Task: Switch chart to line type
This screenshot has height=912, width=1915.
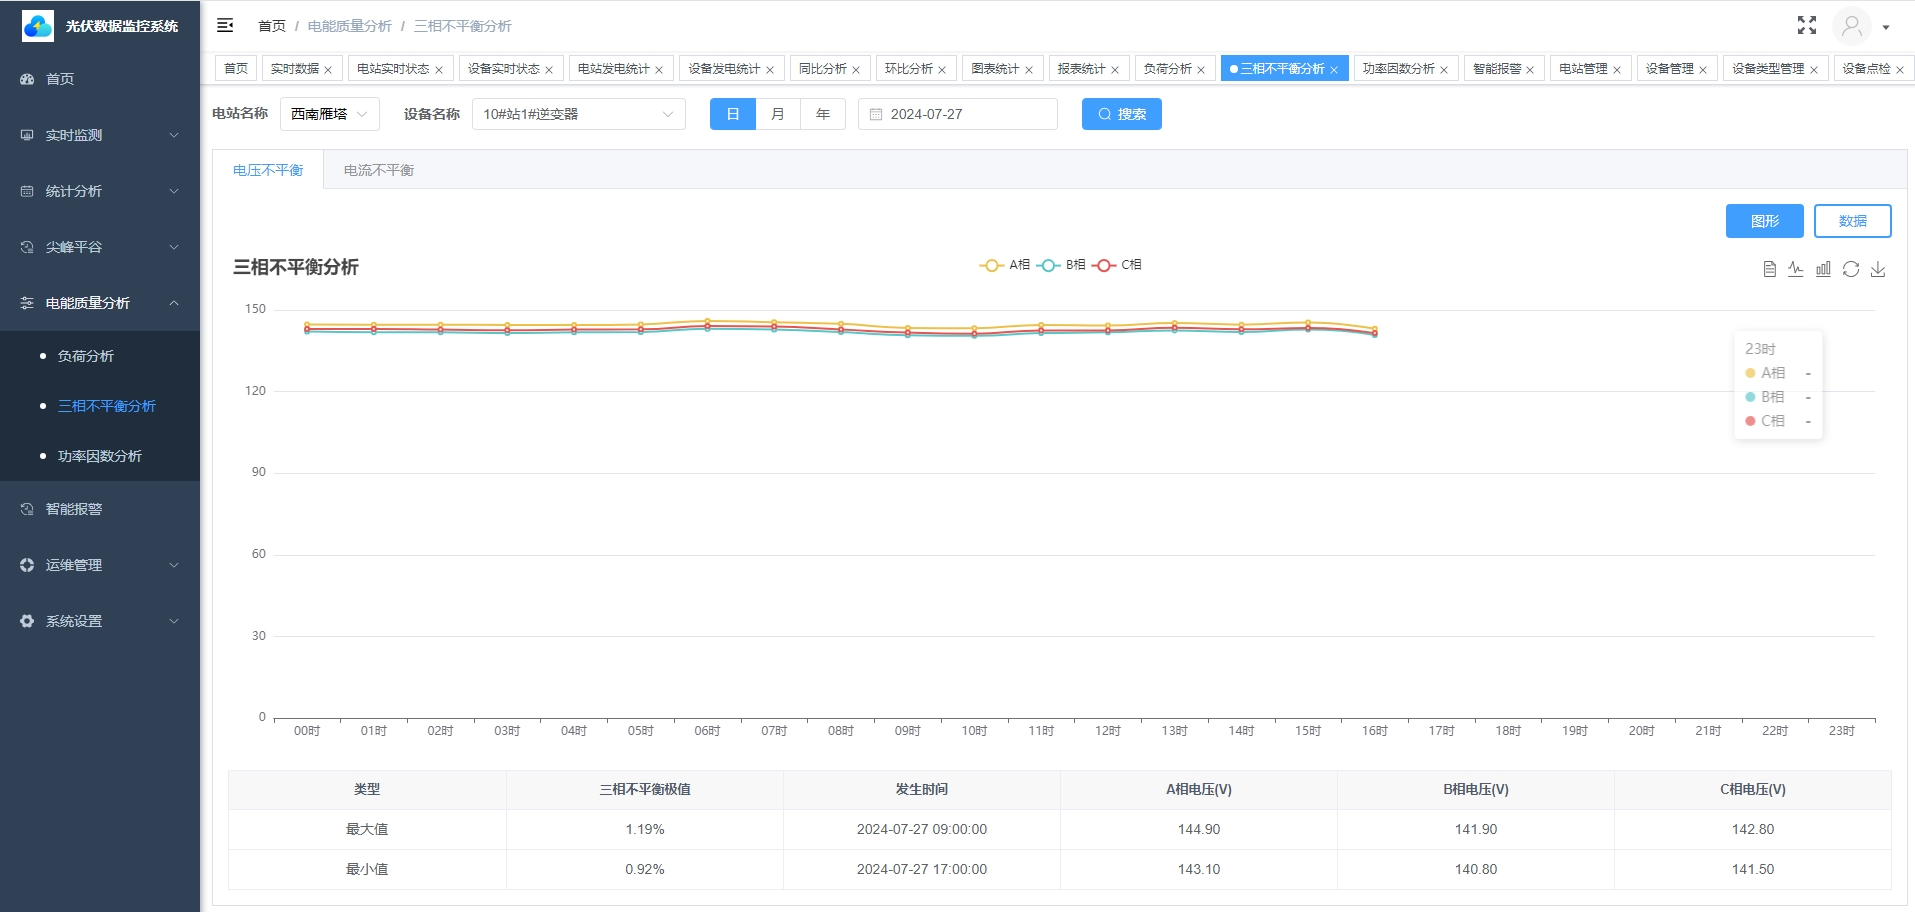Action: [x=1796, y=269]
